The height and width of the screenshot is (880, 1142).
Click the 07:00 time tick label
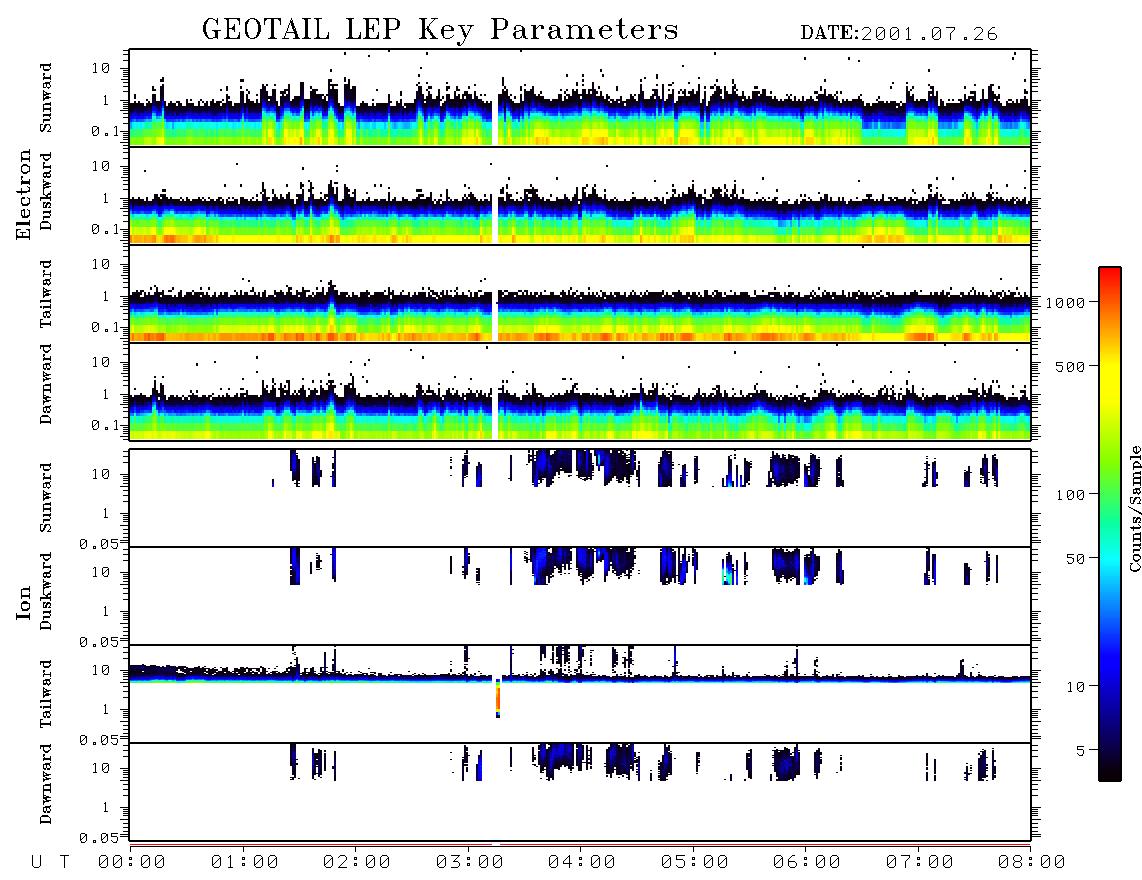[920, 863]
